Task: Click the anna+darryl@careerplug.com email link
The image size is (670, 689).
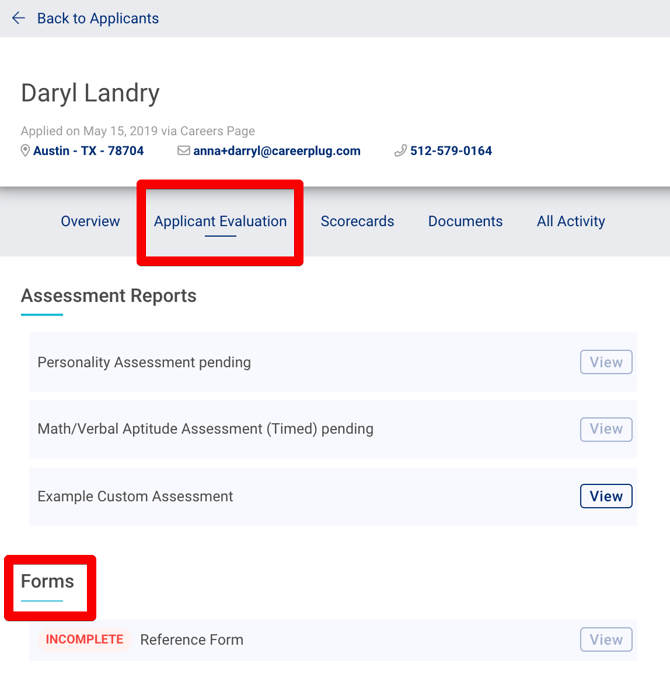Action: pos(277,151)
